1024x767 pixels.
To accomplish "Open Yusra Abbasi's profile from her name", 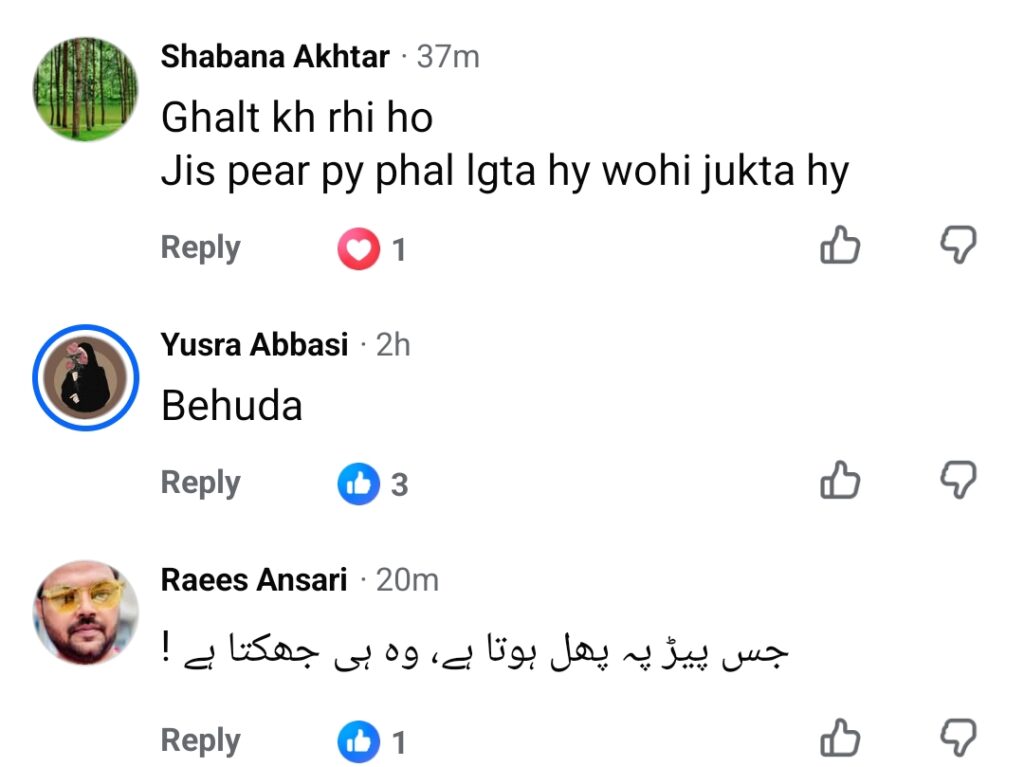I will [x=254, y=344].
